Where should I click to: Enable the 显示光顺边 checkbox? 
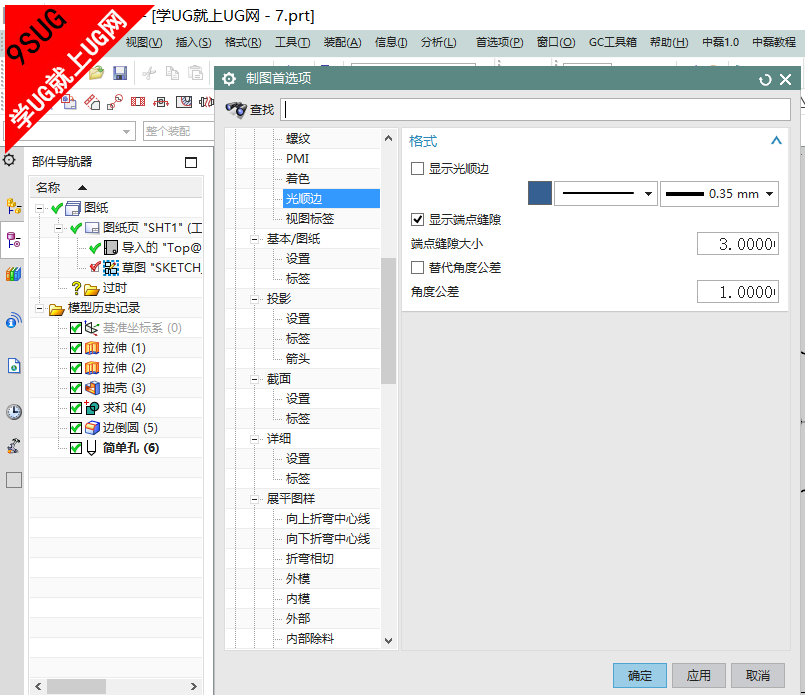417,168
